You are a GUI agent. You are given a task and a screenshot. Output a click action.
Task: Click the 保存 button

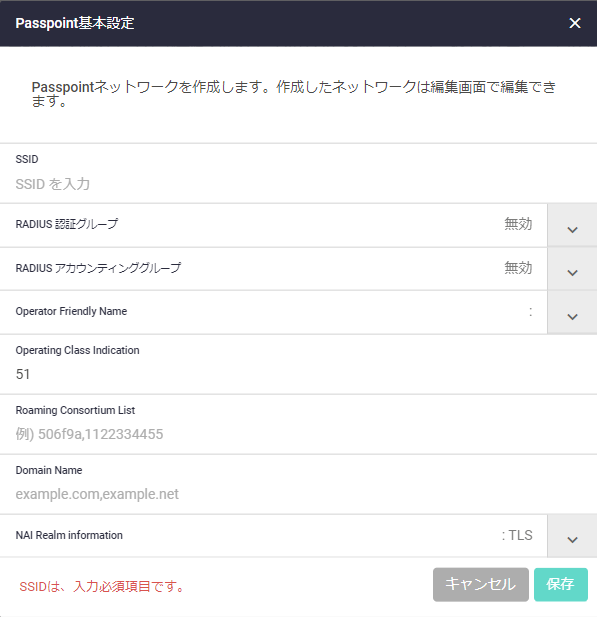tap(560, 584)
